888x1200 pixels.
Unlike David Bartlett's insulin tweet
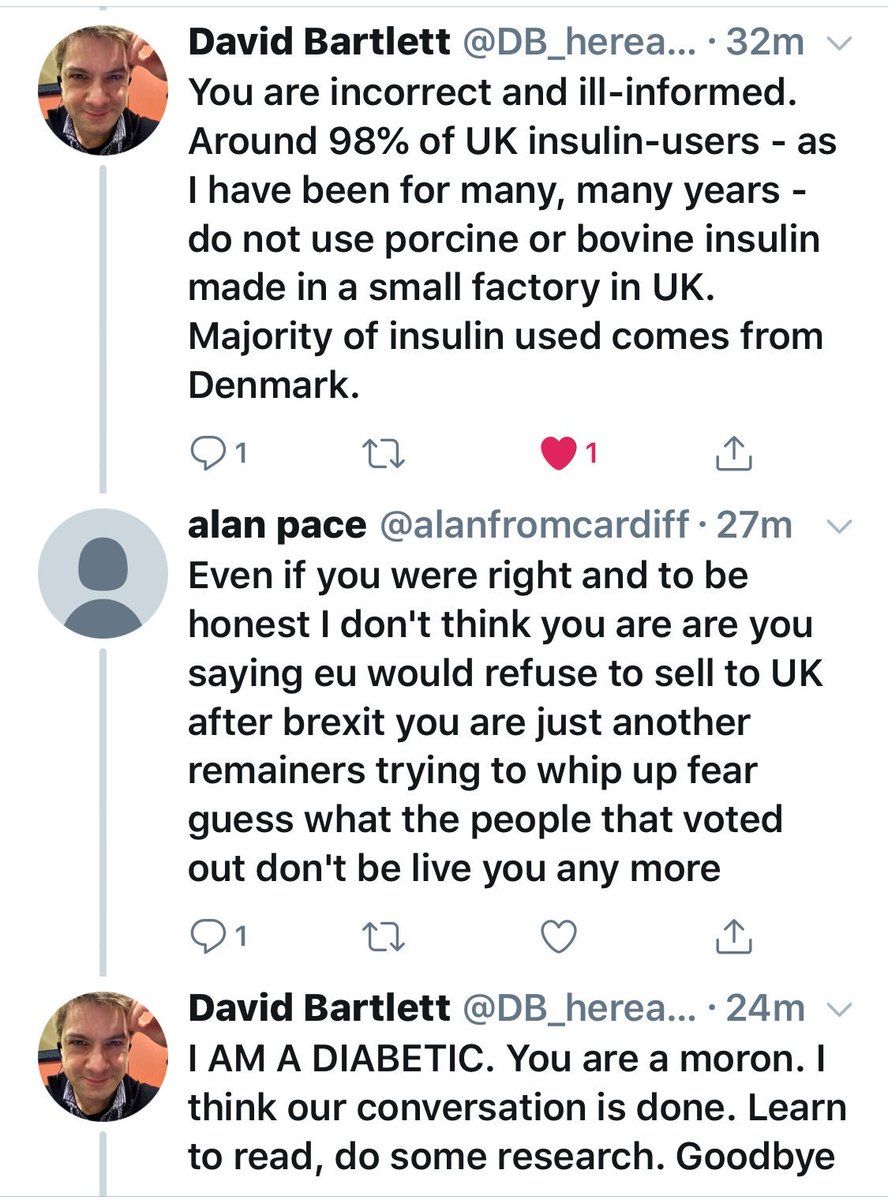(559, 454)
